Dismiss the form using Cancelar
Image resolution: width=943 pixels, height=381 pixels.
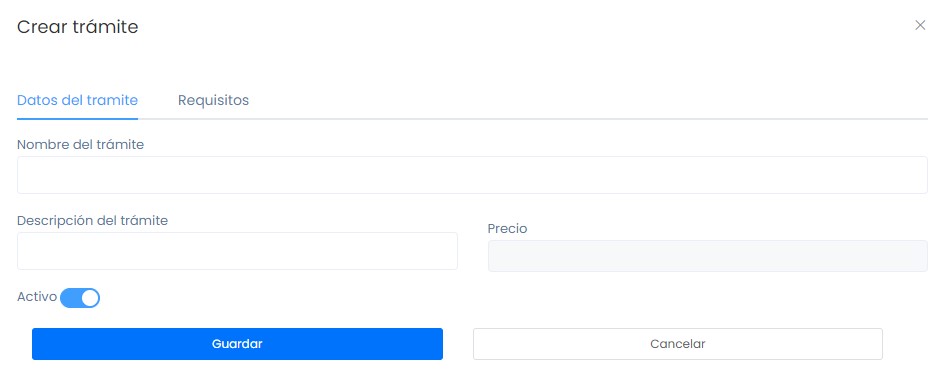tap(678, 344)
